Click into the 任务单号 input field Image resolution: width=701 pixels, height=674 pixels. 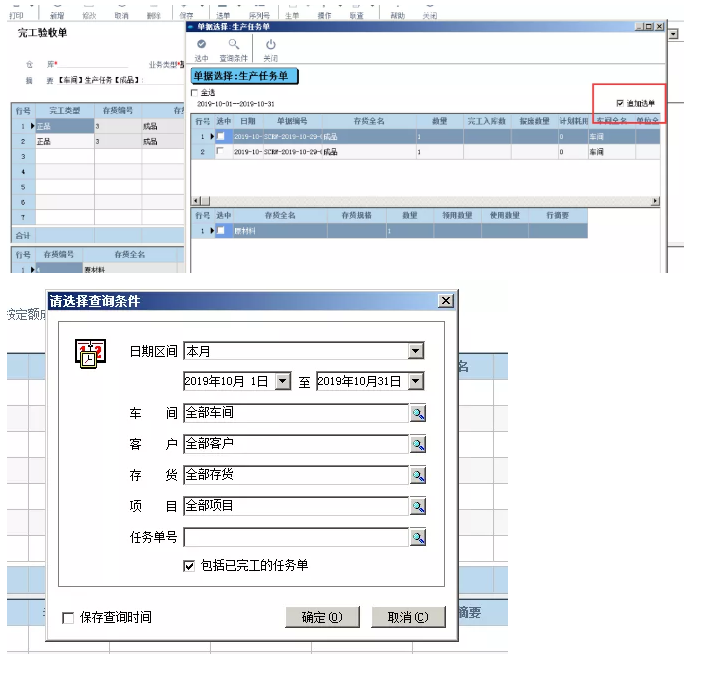295,538
